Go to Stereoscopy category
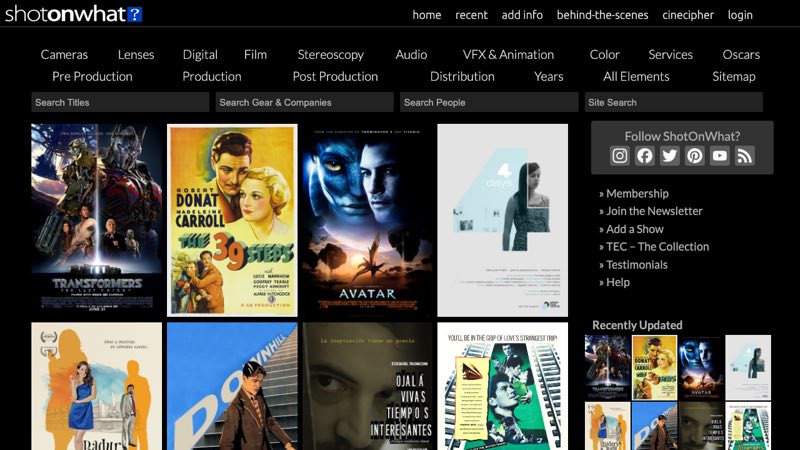 click(x=331, y=55)
